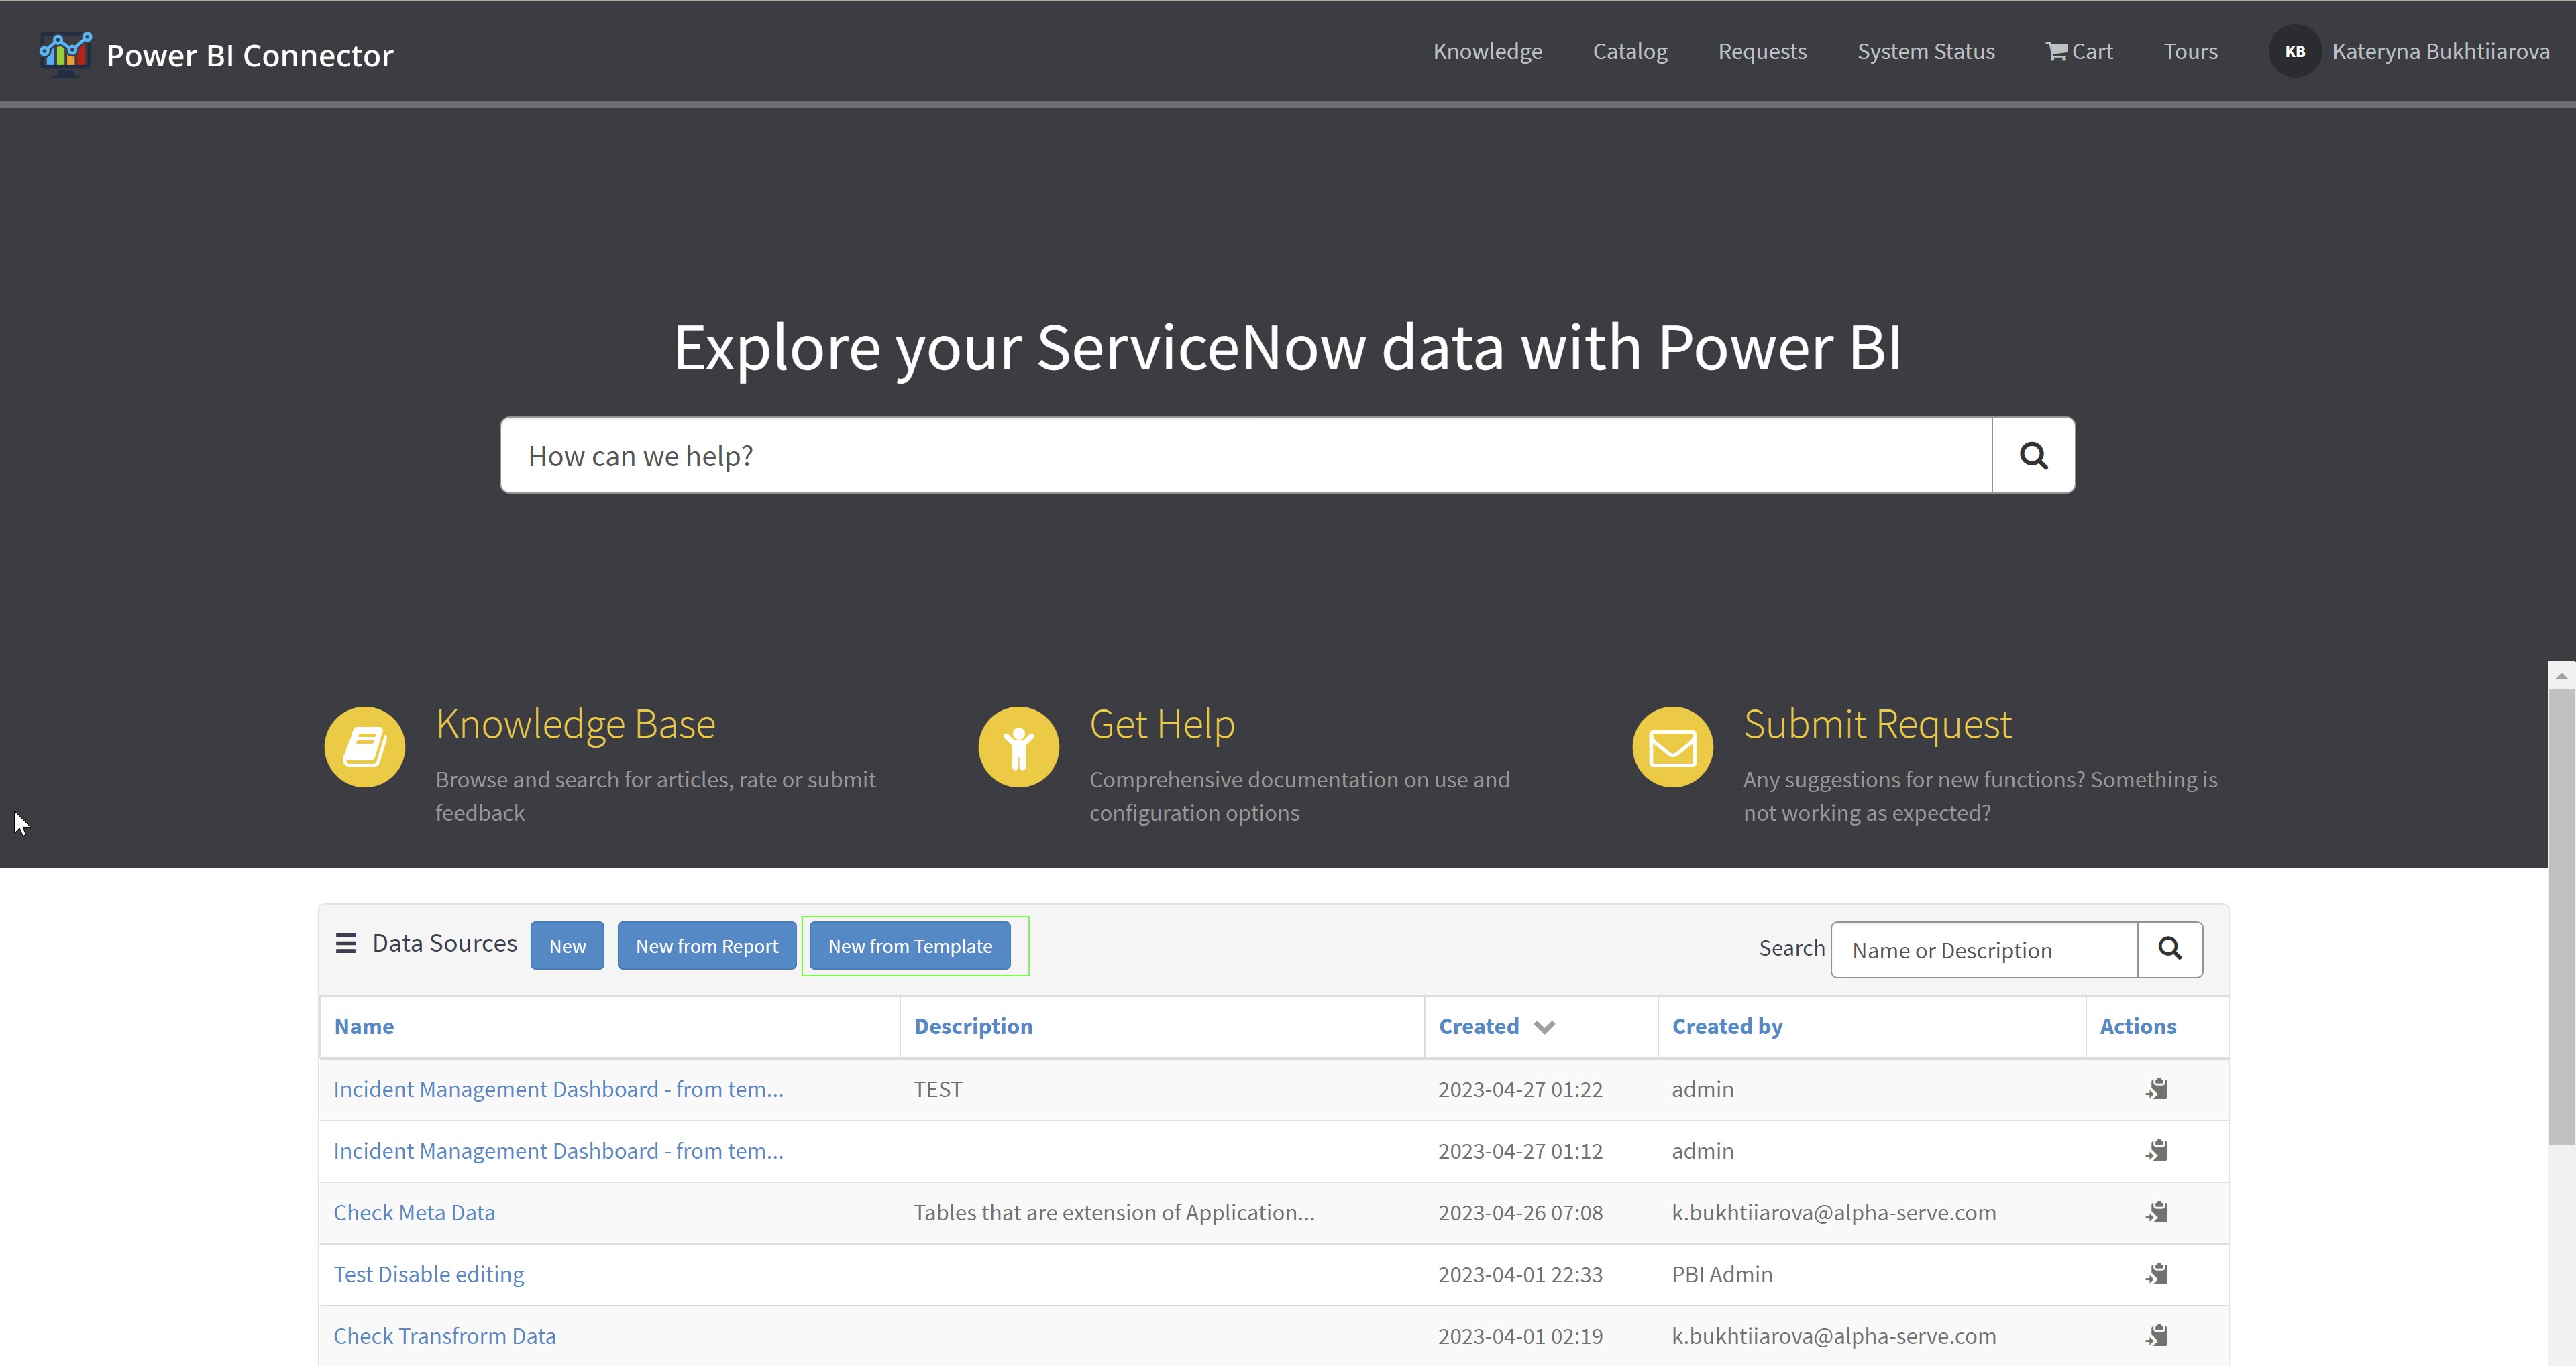Click the hero search magnifier button
2576x1366 pixels.
pyautogui.click(x=2033, y=456)
